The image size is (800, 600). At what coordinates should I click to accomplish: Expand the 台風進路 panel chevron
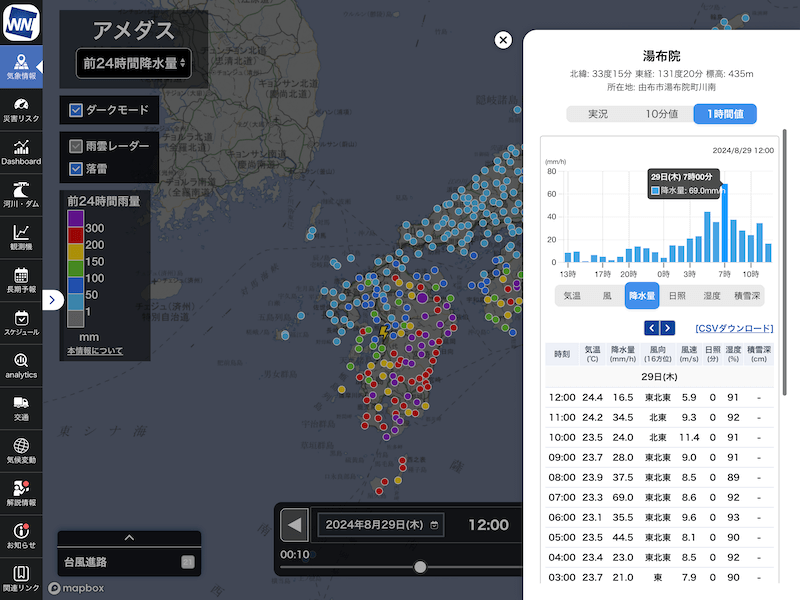point(129,537)
